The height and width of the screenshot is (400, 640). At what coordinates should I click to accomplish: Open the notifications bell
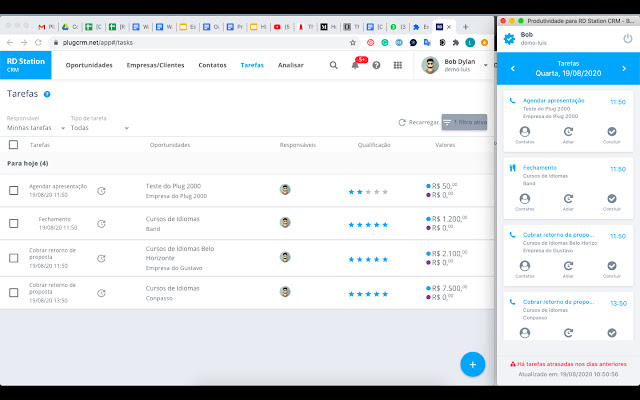[355, 65]
